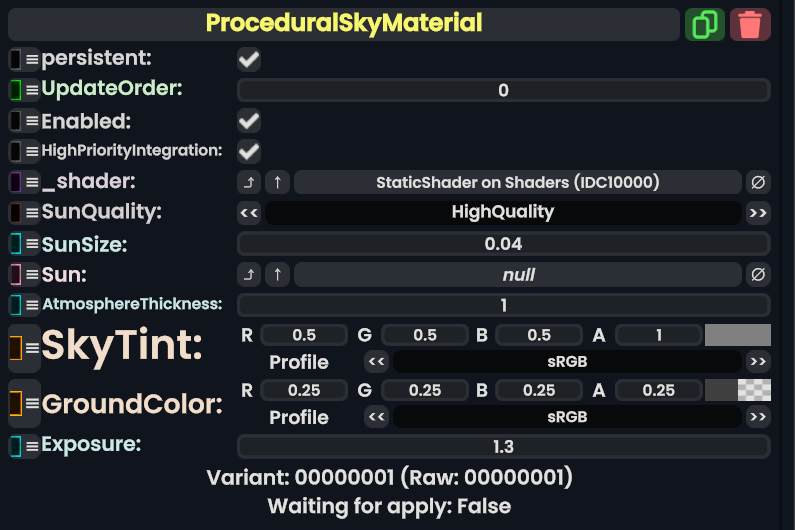The width and height of the screenshot is (795, 530).
Task: Toggle the persistent checkbox
Action: (x=249, y=60)
